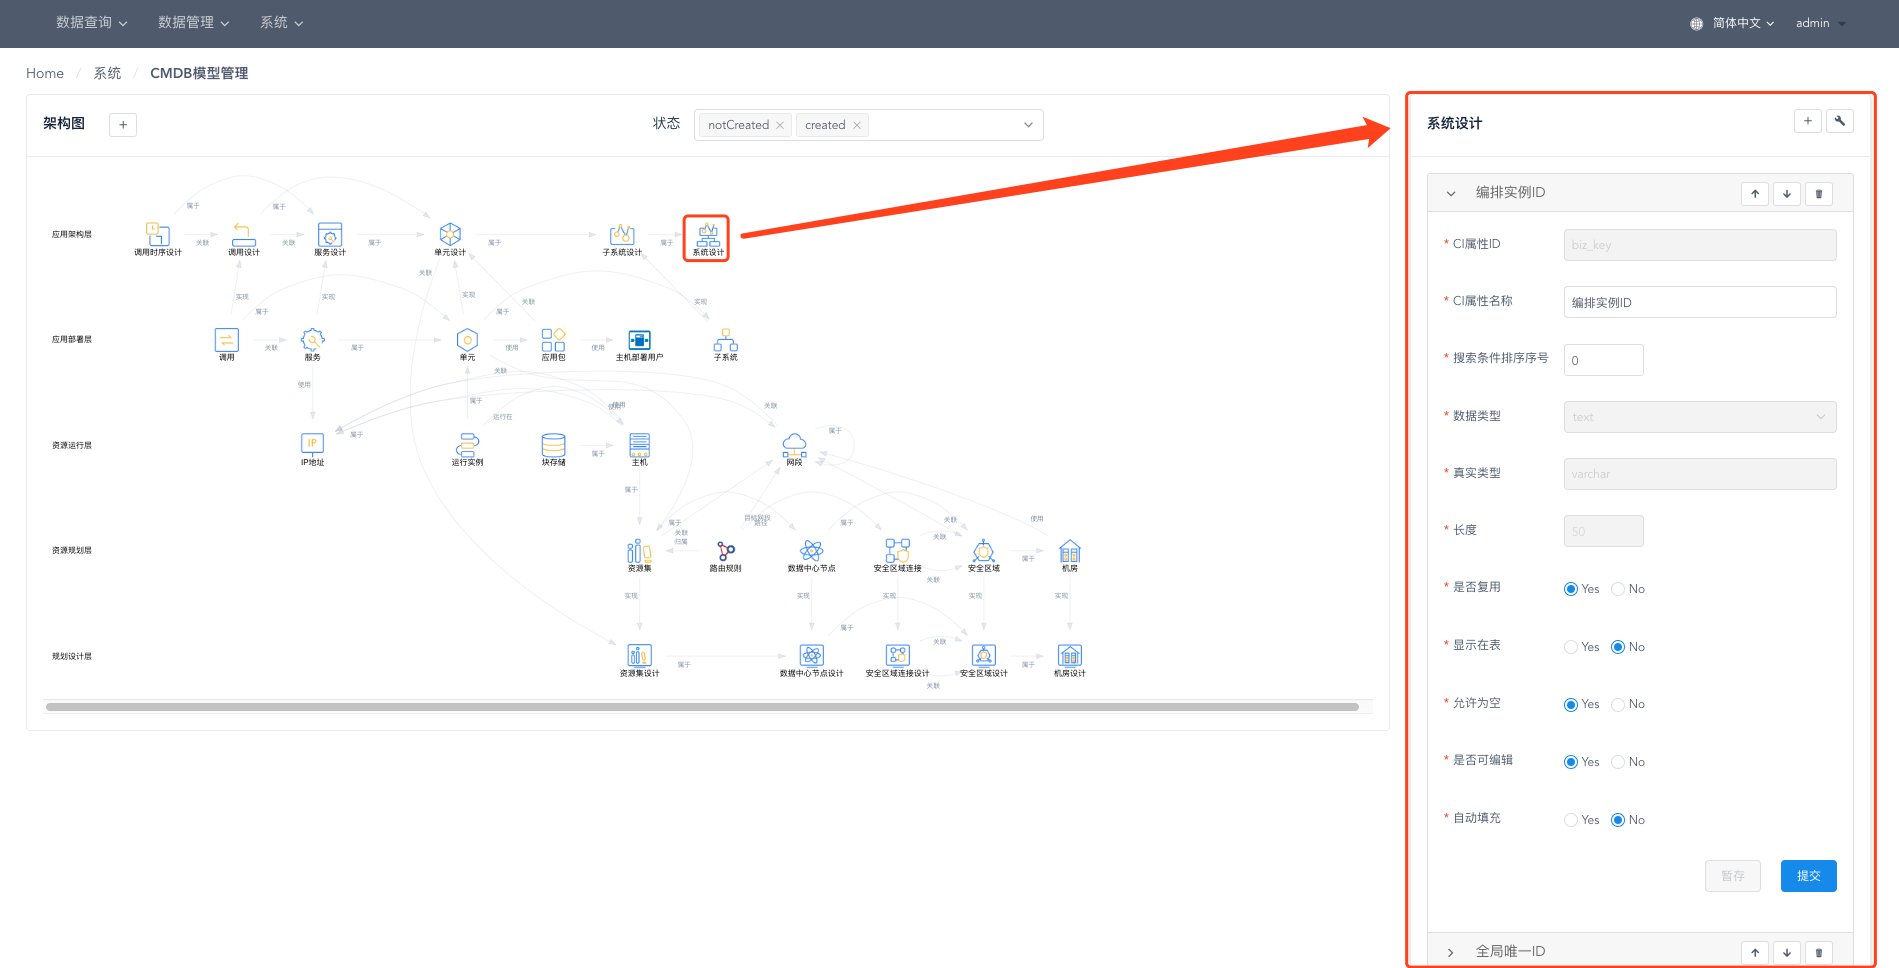Image resolution: width=1899 pixels, height=968 pixels.
Task: Select the 网段 cloud node icon
Action: coord(794,445)
